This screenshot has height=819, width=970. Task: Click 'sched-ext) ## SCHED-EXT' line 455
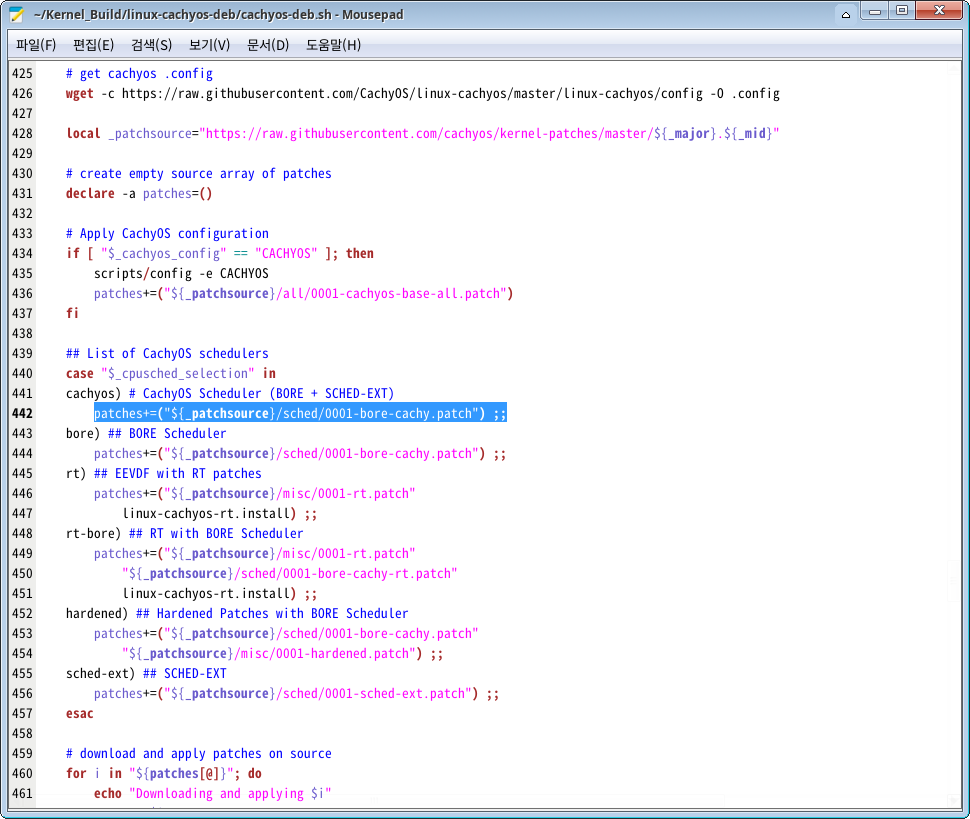[x=146, y=674]
